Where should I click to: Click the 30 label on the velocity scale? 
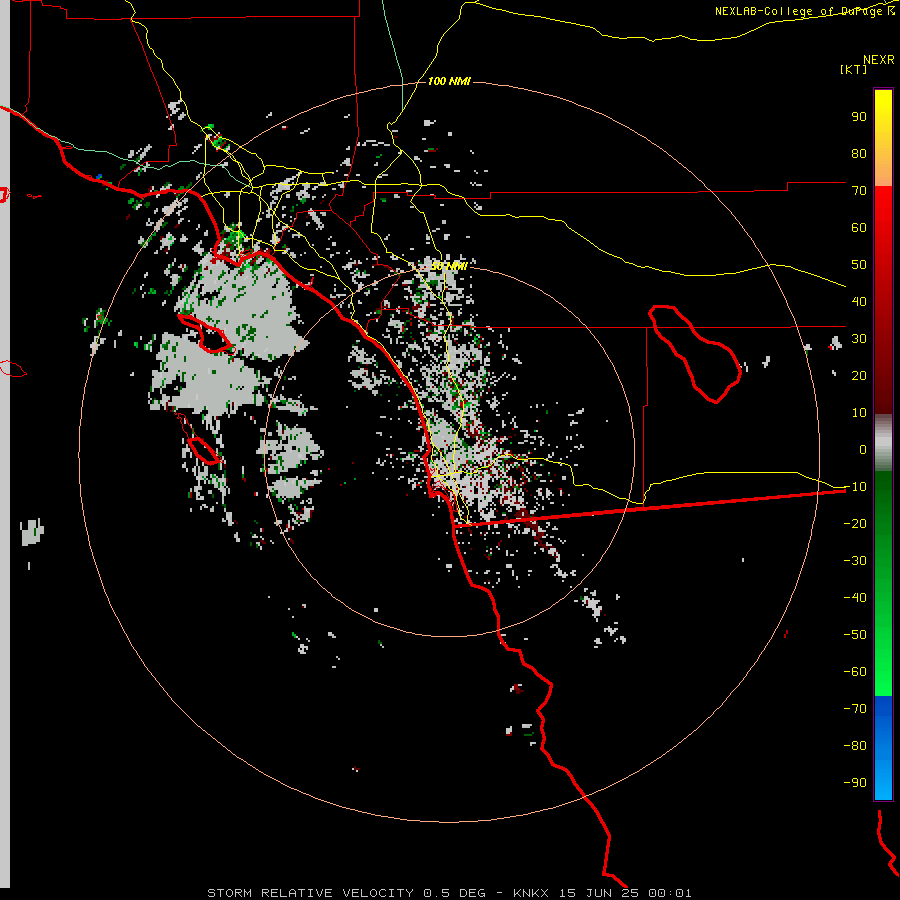[859, 339]
